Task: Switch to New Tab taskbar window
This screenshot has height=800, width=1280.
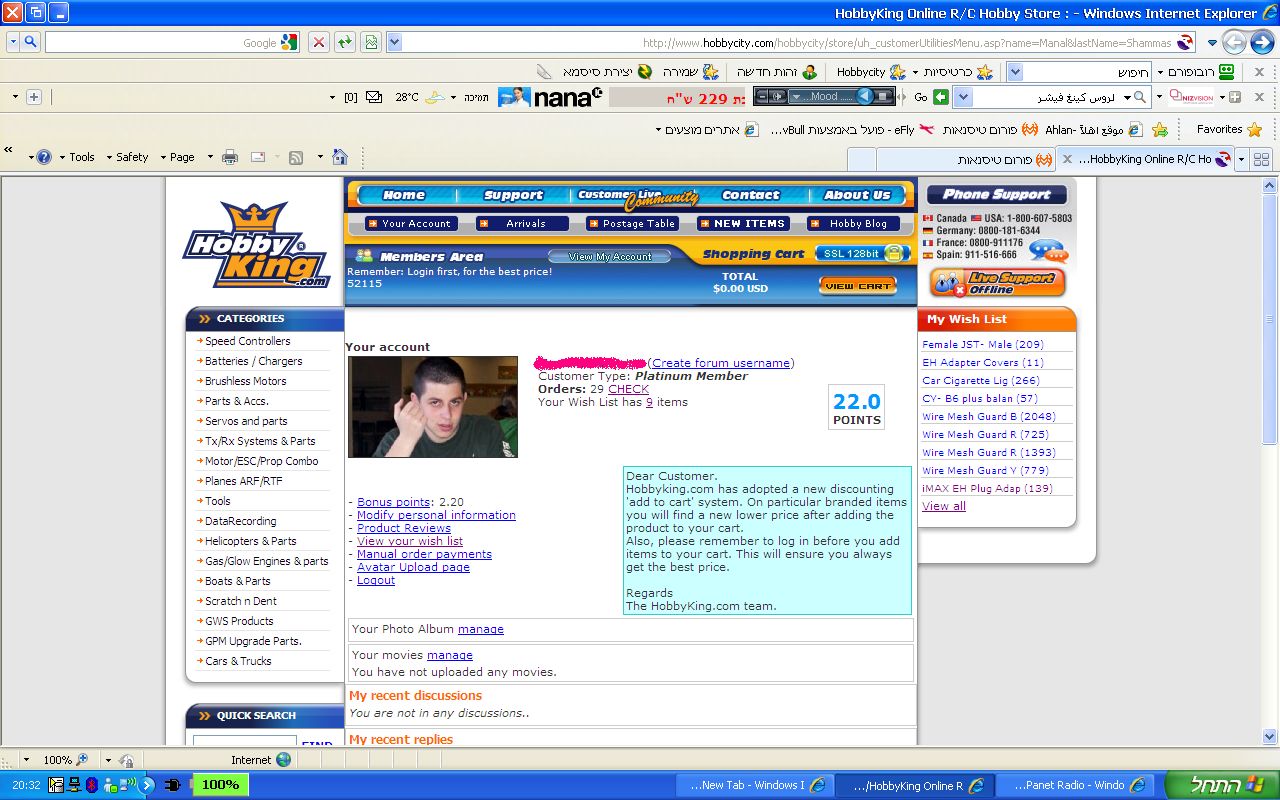Action: pos(756,785)
